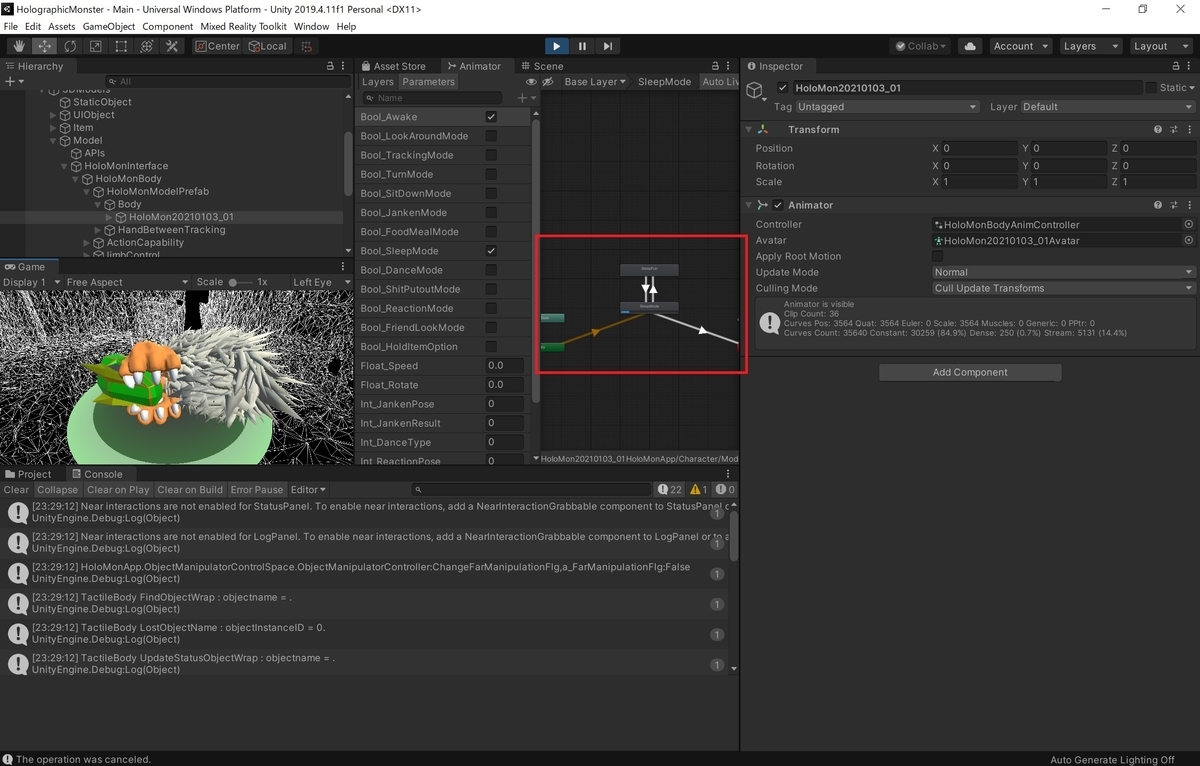Switch to the Project tab
Image resolution: width=1200 pixels, height=766 pixels.
coord(28,474)
